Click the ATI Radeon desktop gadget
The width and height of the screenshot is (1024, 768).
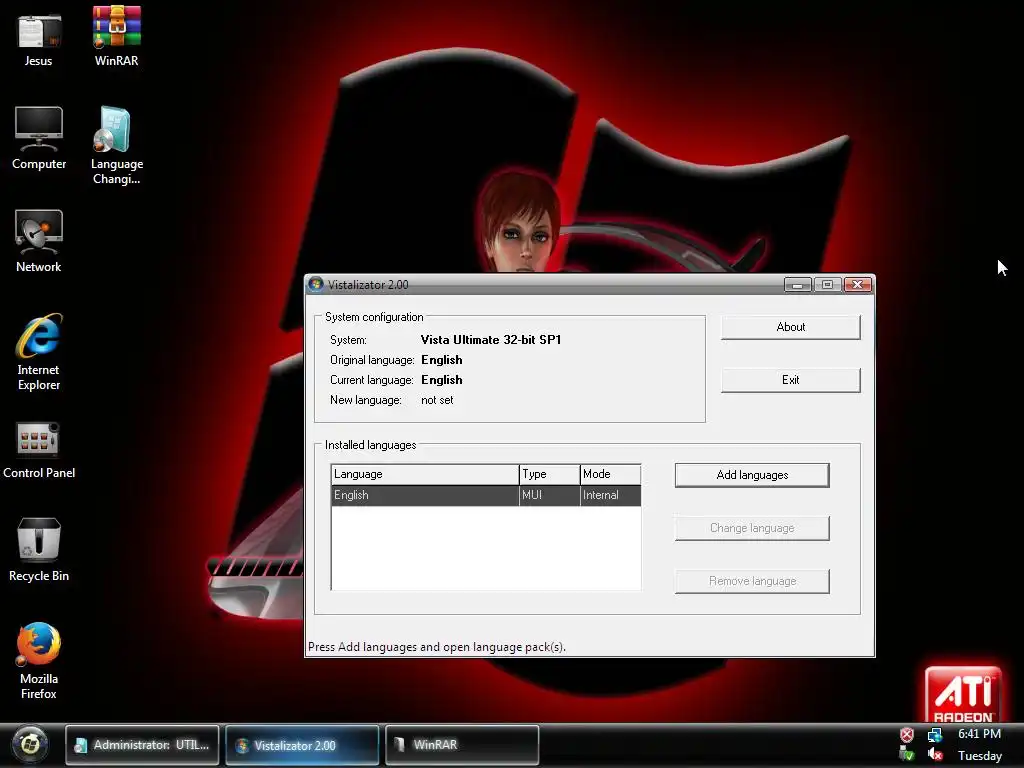963,694
